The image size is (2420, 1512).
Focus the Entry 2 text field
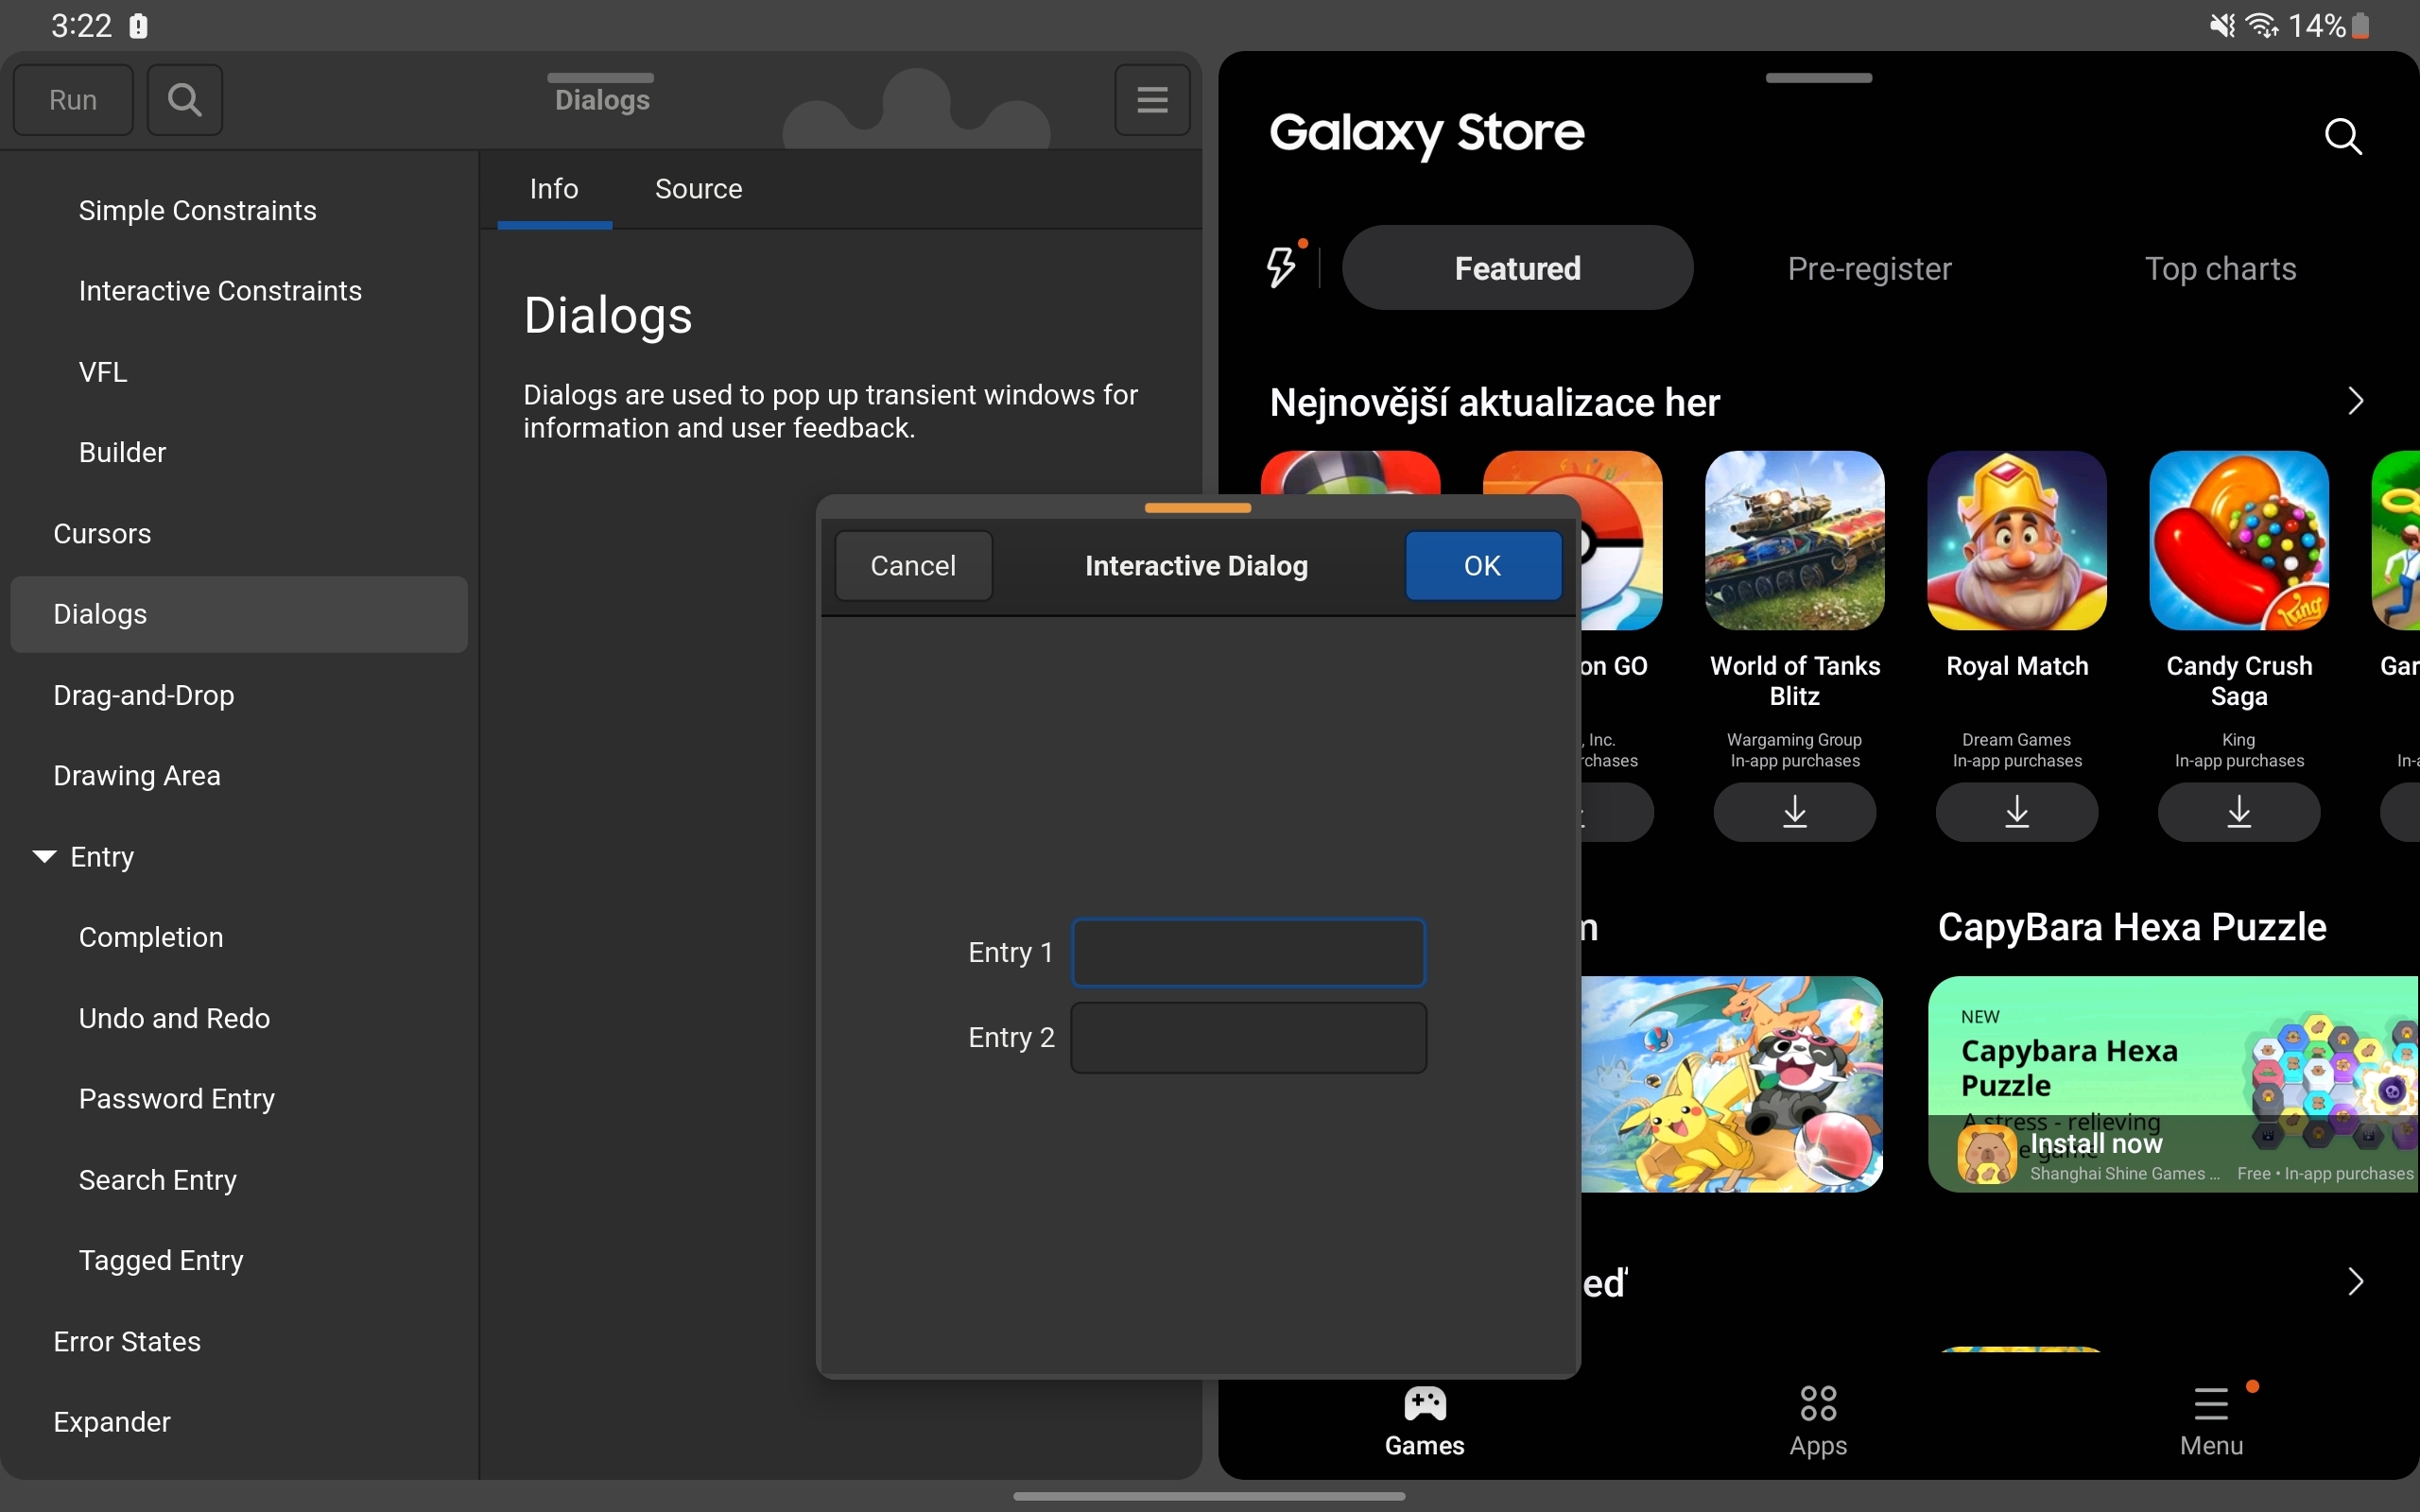[1248, 1038]
